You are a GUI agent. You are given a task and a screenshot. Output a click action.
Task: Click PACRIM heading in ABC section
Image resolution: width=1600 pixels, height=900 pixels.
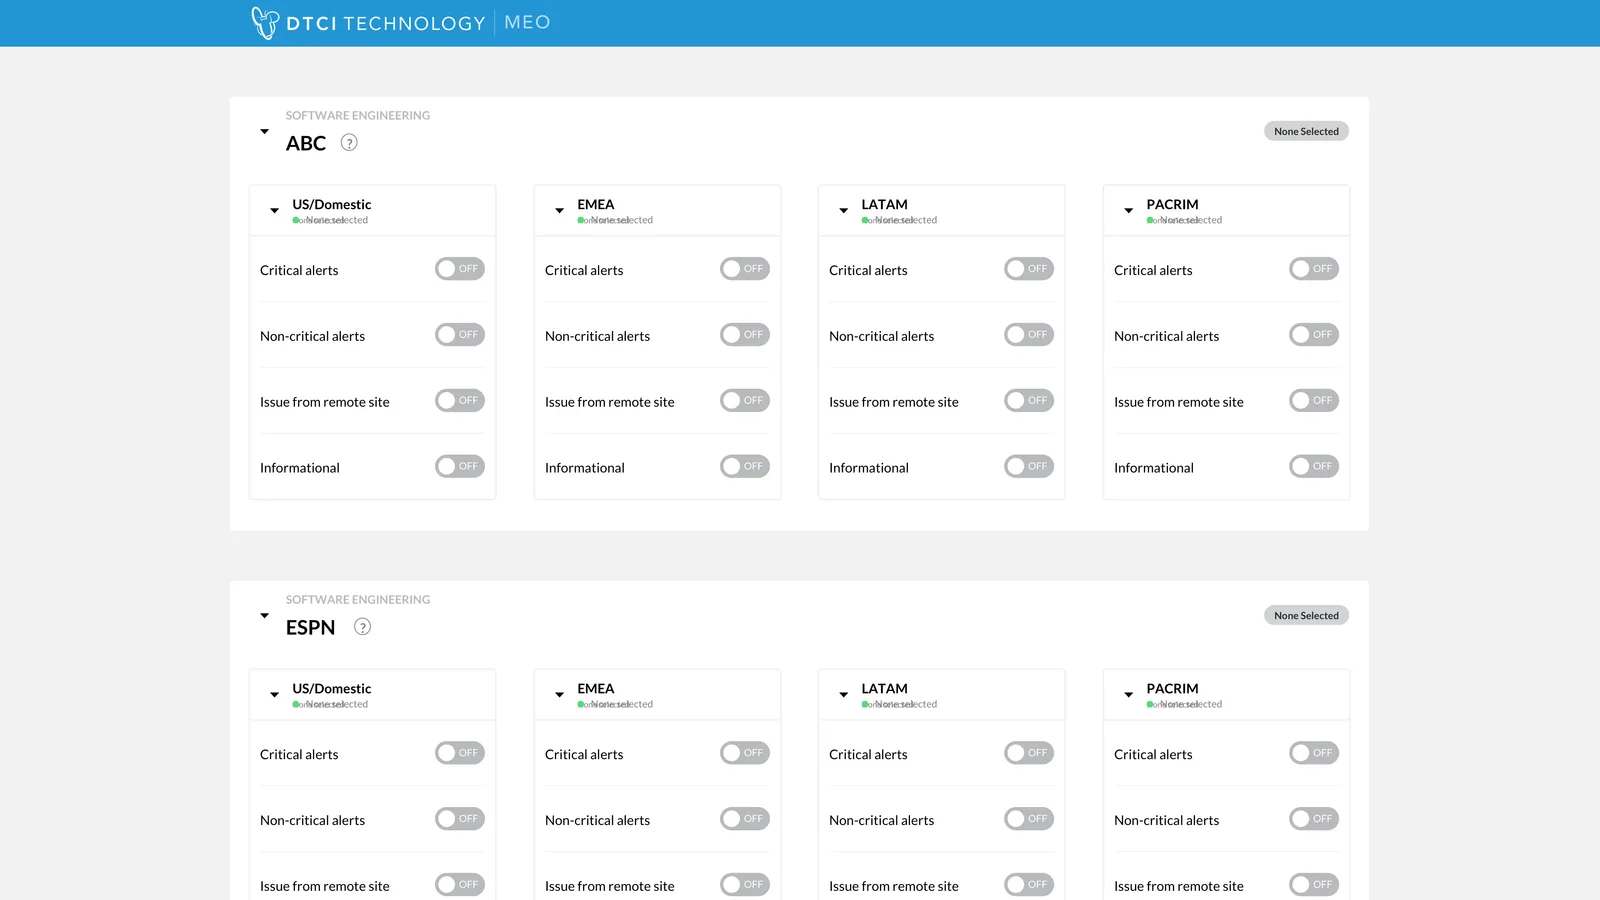click(1172, 204)
